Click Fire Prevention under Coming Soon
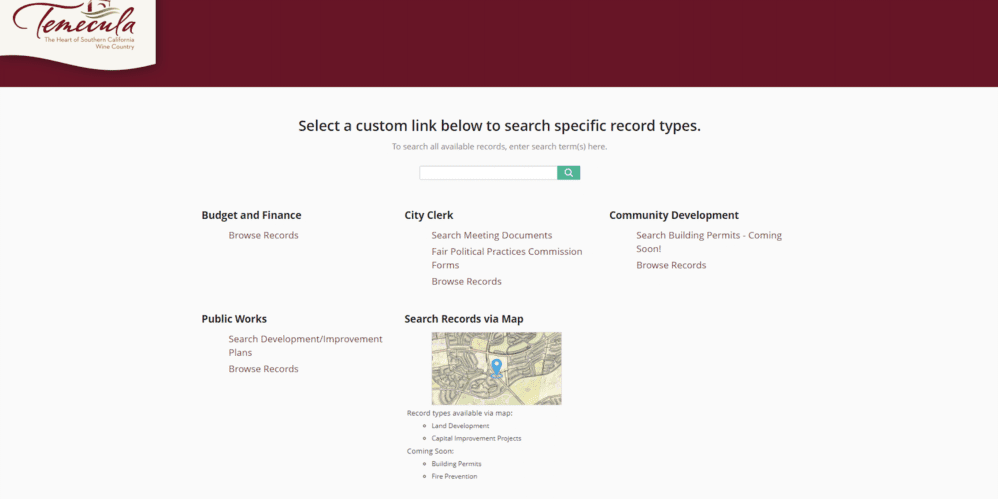The width and height of the screenshot is (998, 499). pos(454,476)
